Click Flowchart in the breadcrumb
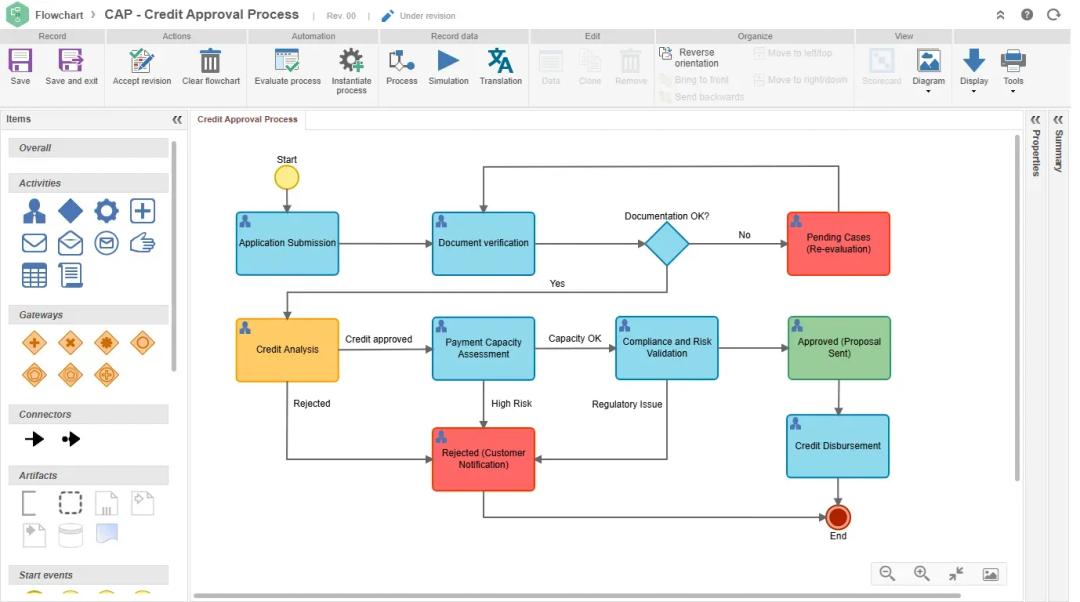This screenshot has width=1080, height=602. point(59,15)
